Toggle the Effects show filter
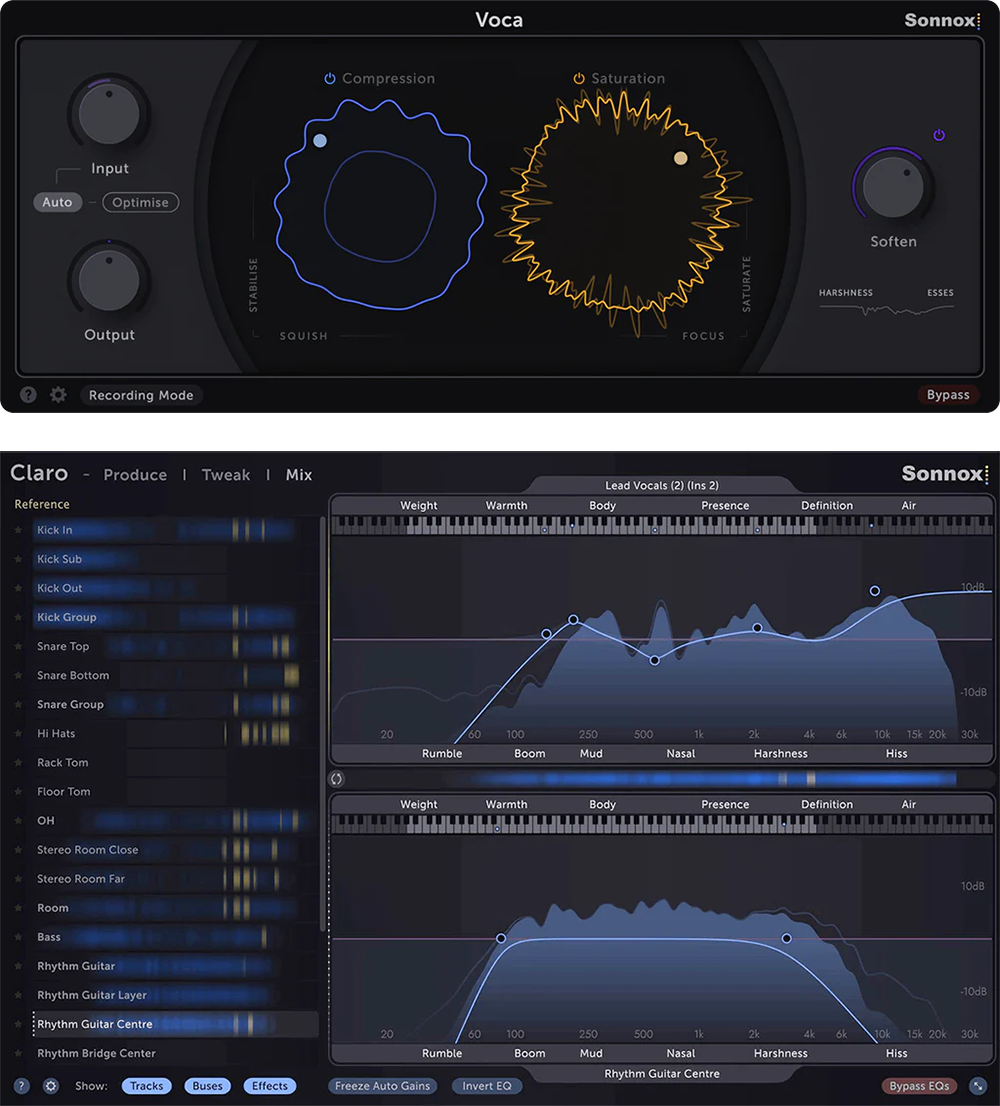 tap(270, 1086)
